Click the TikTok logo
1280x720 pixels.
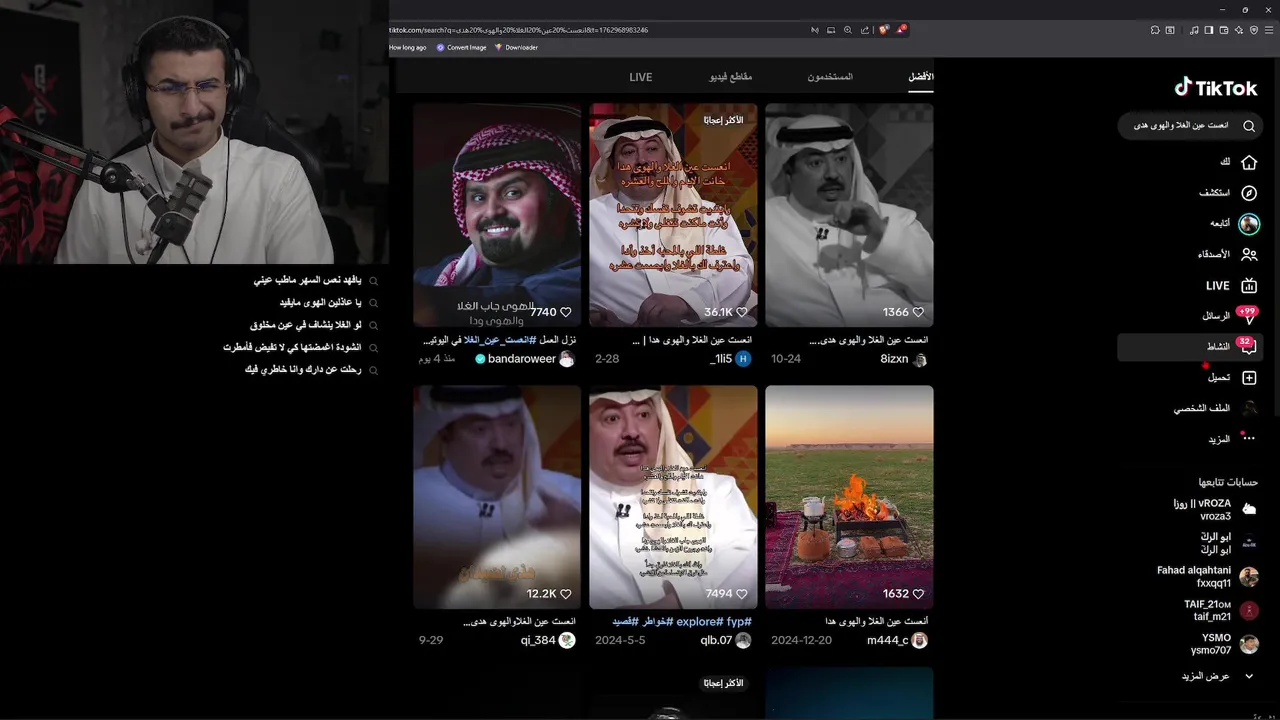pyautogui.click(x=1215, y=88)
